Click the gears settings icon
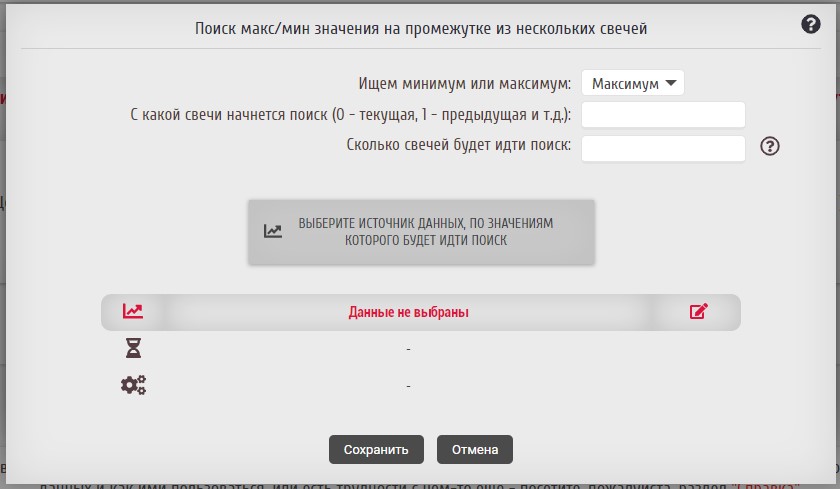840x489 pixels. pyautogui.click(x=133, y=384)
